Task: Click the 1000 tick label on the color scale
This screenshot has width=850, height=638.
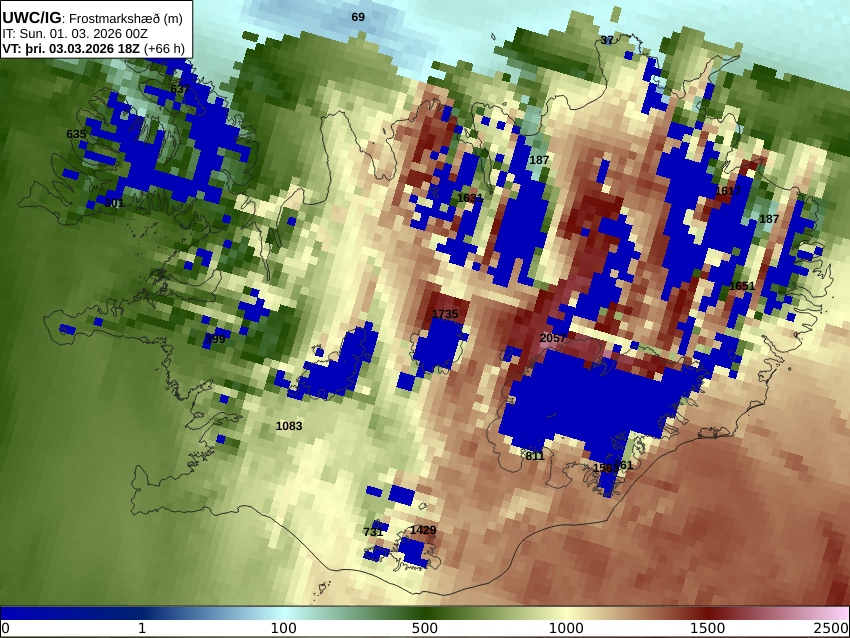Action: pos(566,628)
